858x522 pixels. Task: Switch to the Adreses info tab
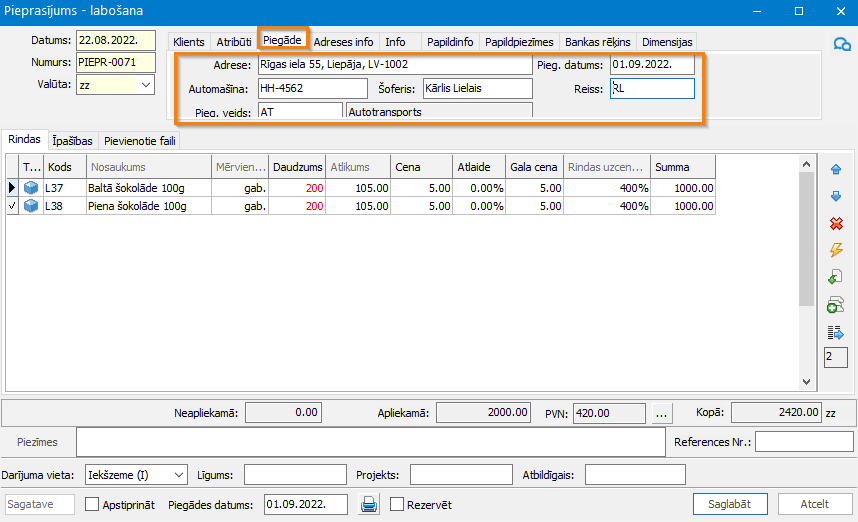coord(343,42)
